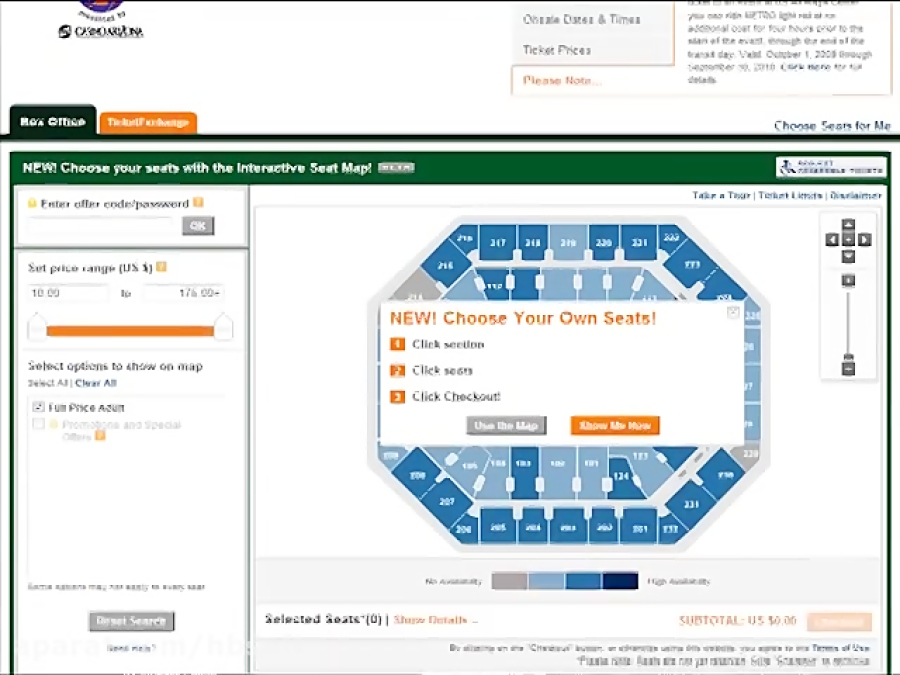Pan the seat map upward with the up arrow

click(849, 224)
